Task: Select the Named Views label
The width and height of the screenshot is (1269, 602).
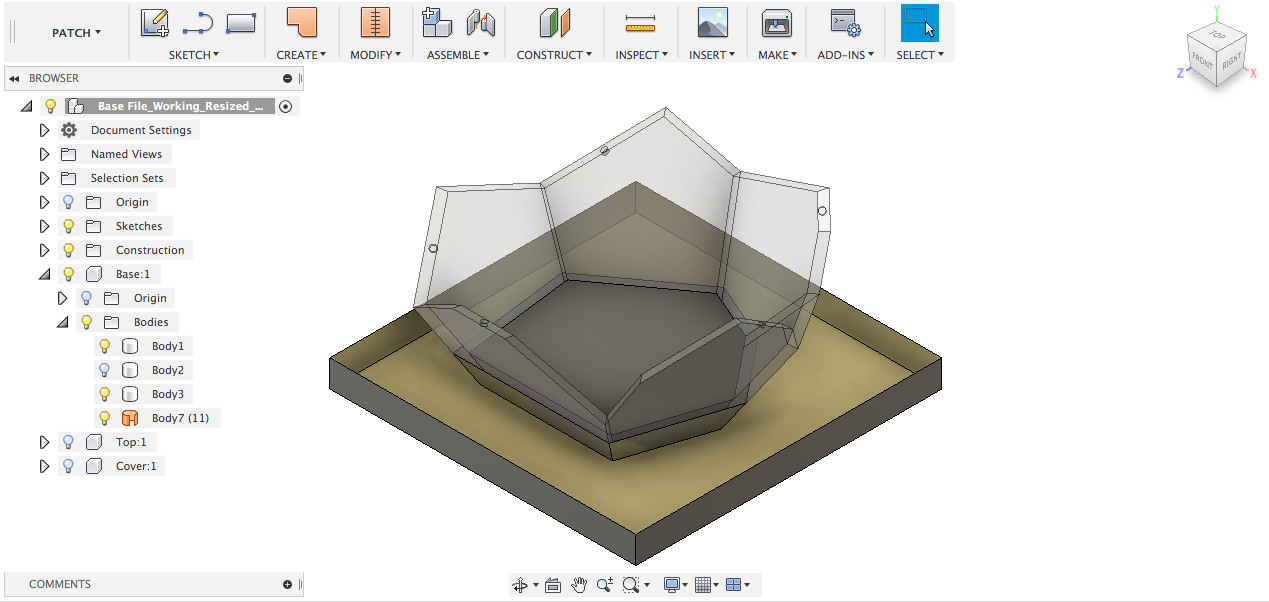Action: tap(126, 154)
